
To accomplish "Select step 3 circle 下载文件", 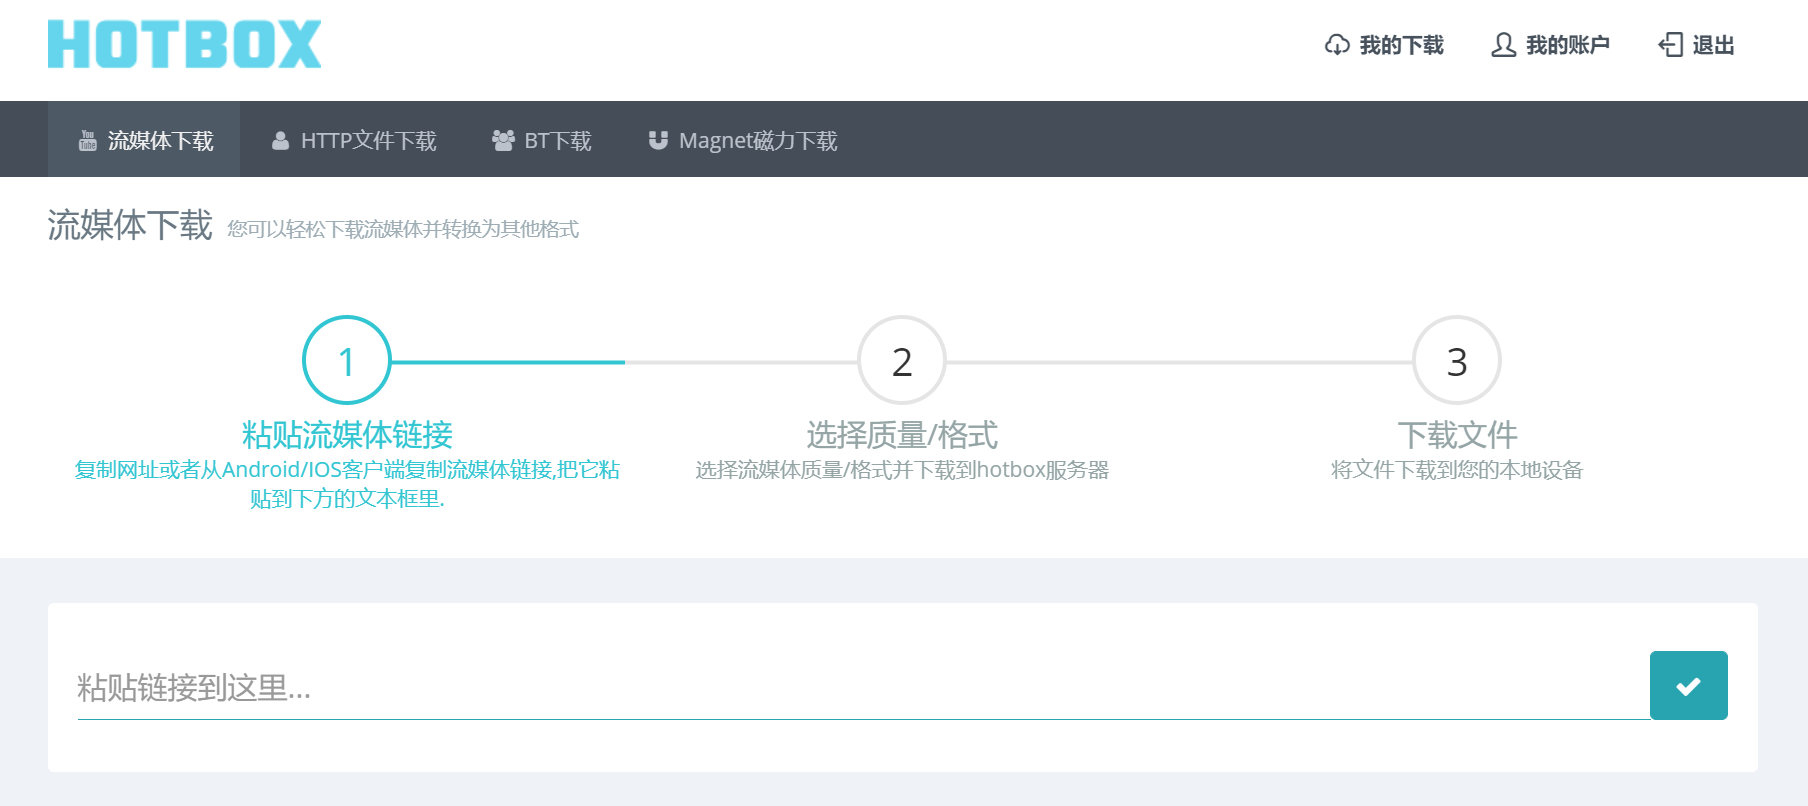I will (x=1456, y=360).
